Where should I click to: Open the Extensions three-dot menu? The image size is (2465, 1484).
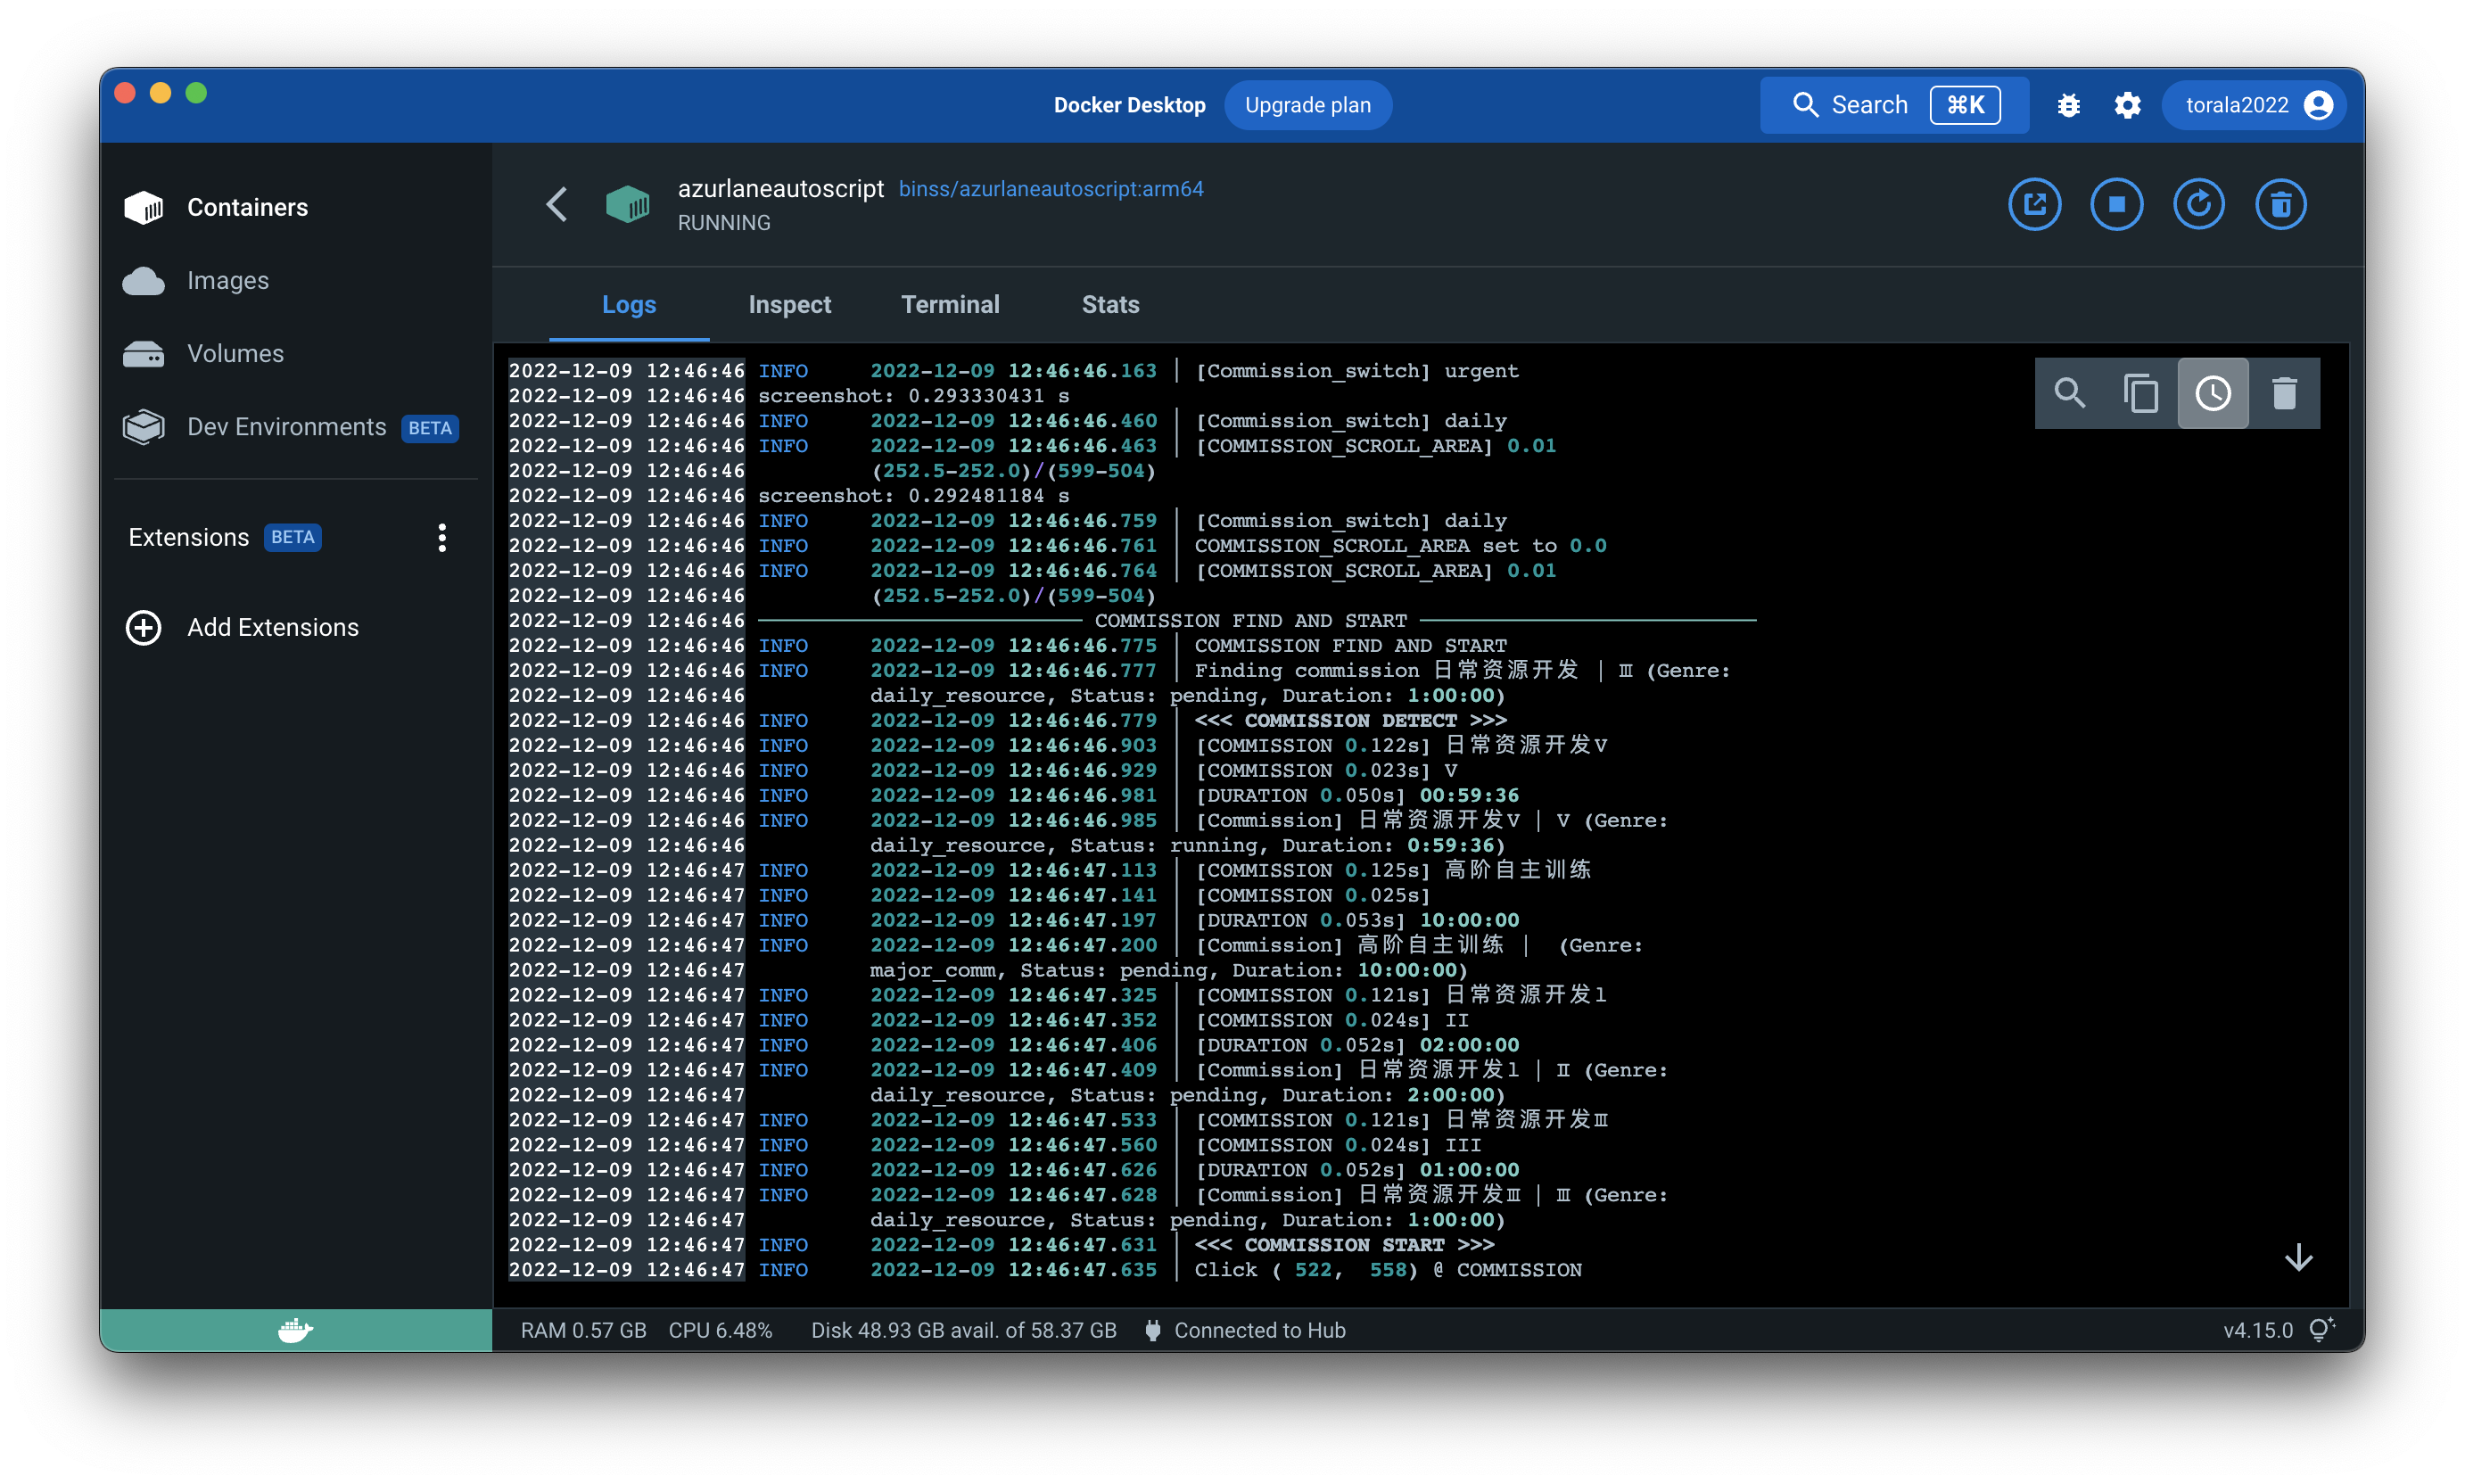click(x=442, y=538)
